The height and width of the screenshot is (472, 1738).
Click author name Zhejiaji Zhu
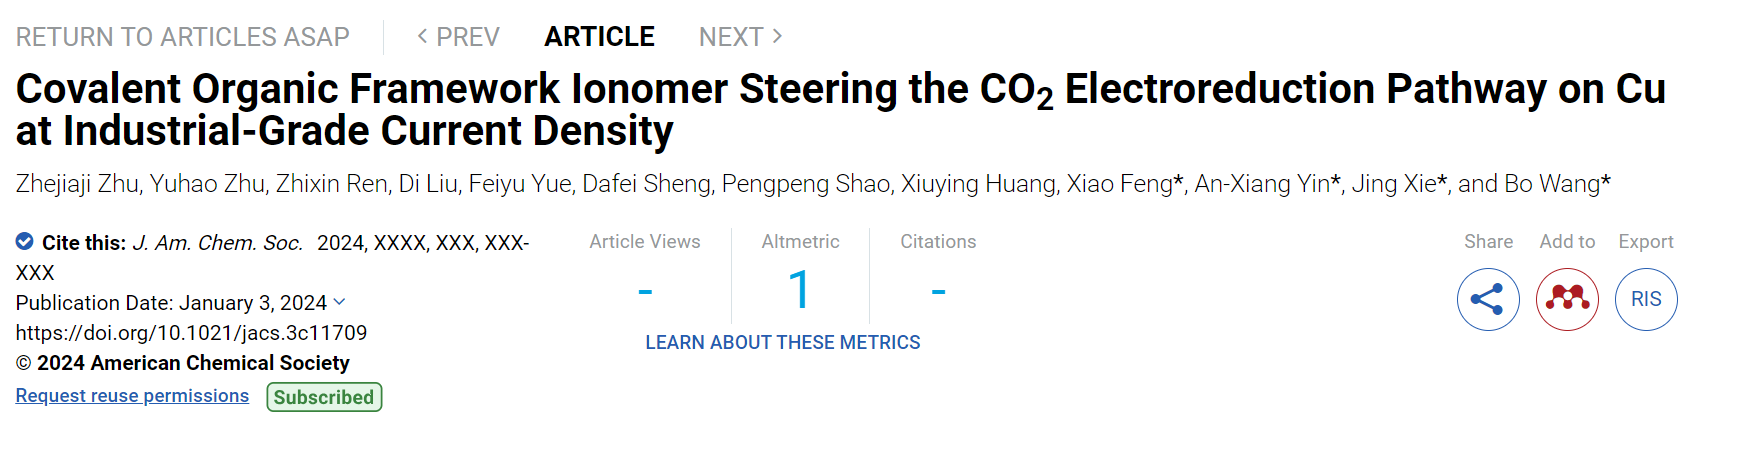point(78,184)
